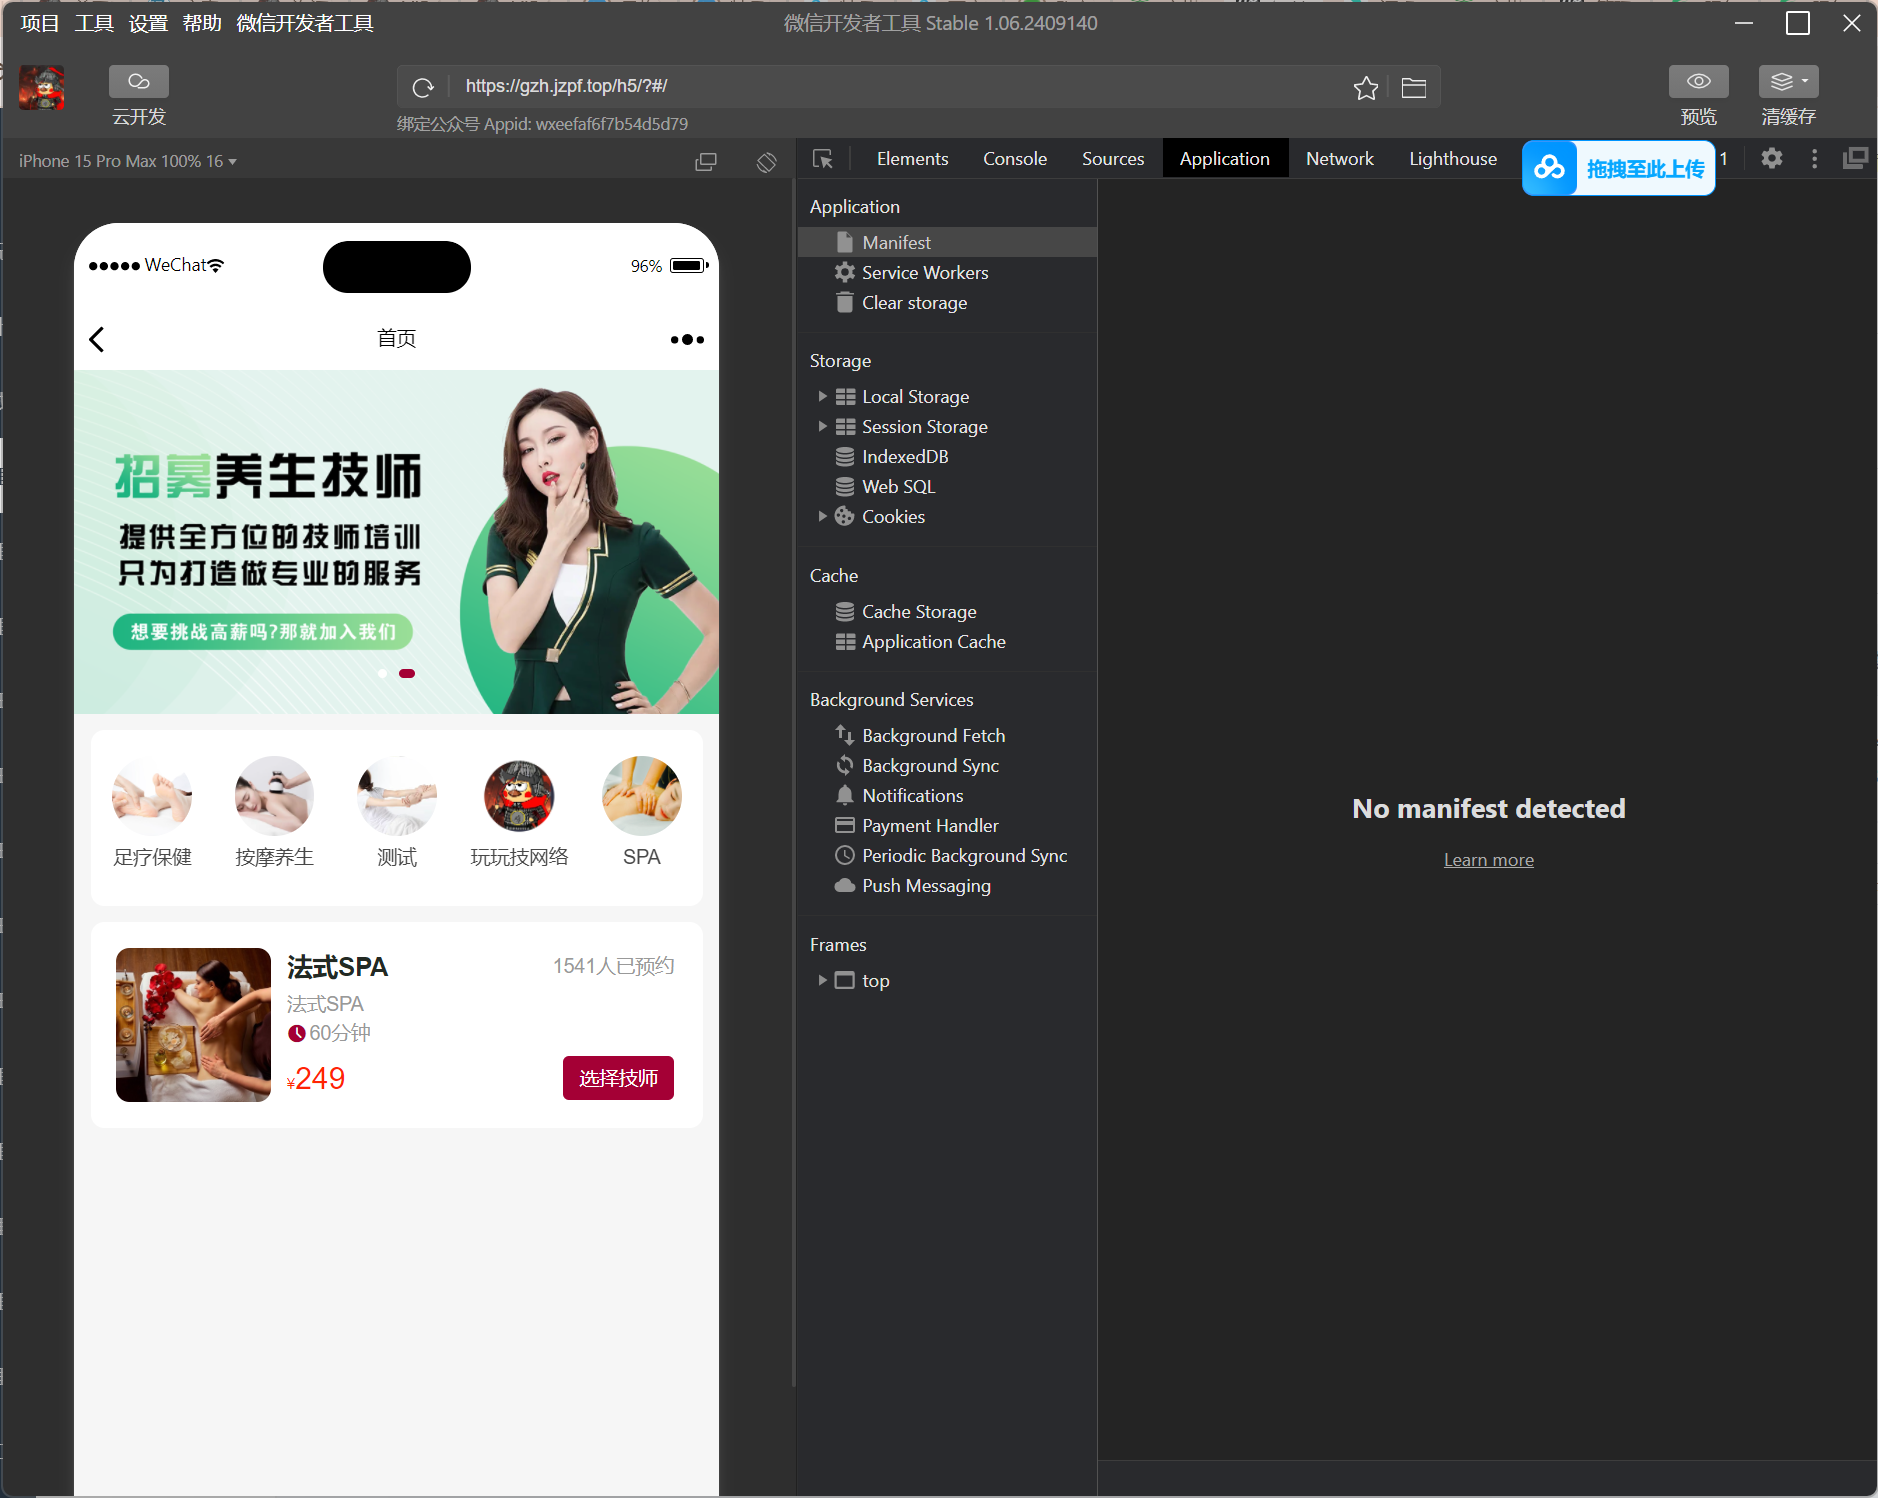Bookmark page with the star icon
Image resolution: width=1878 pixels, height=1498 pixels.
[1365, 88]
